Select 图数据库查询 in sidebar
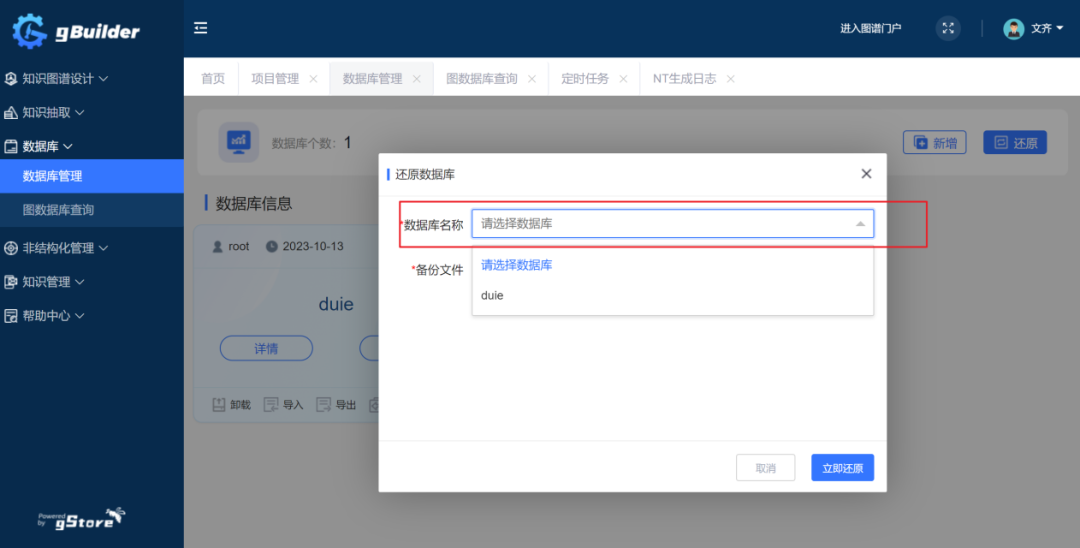1080x548 pixels. (92, 210)
